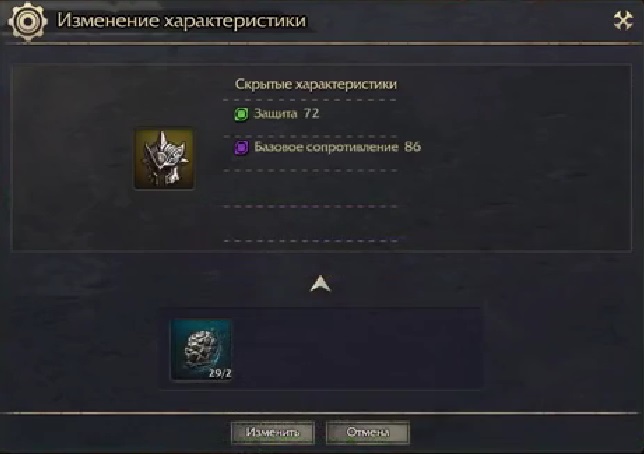
Task: Click the upward arrow above the material slot
Action: (320, 284)
